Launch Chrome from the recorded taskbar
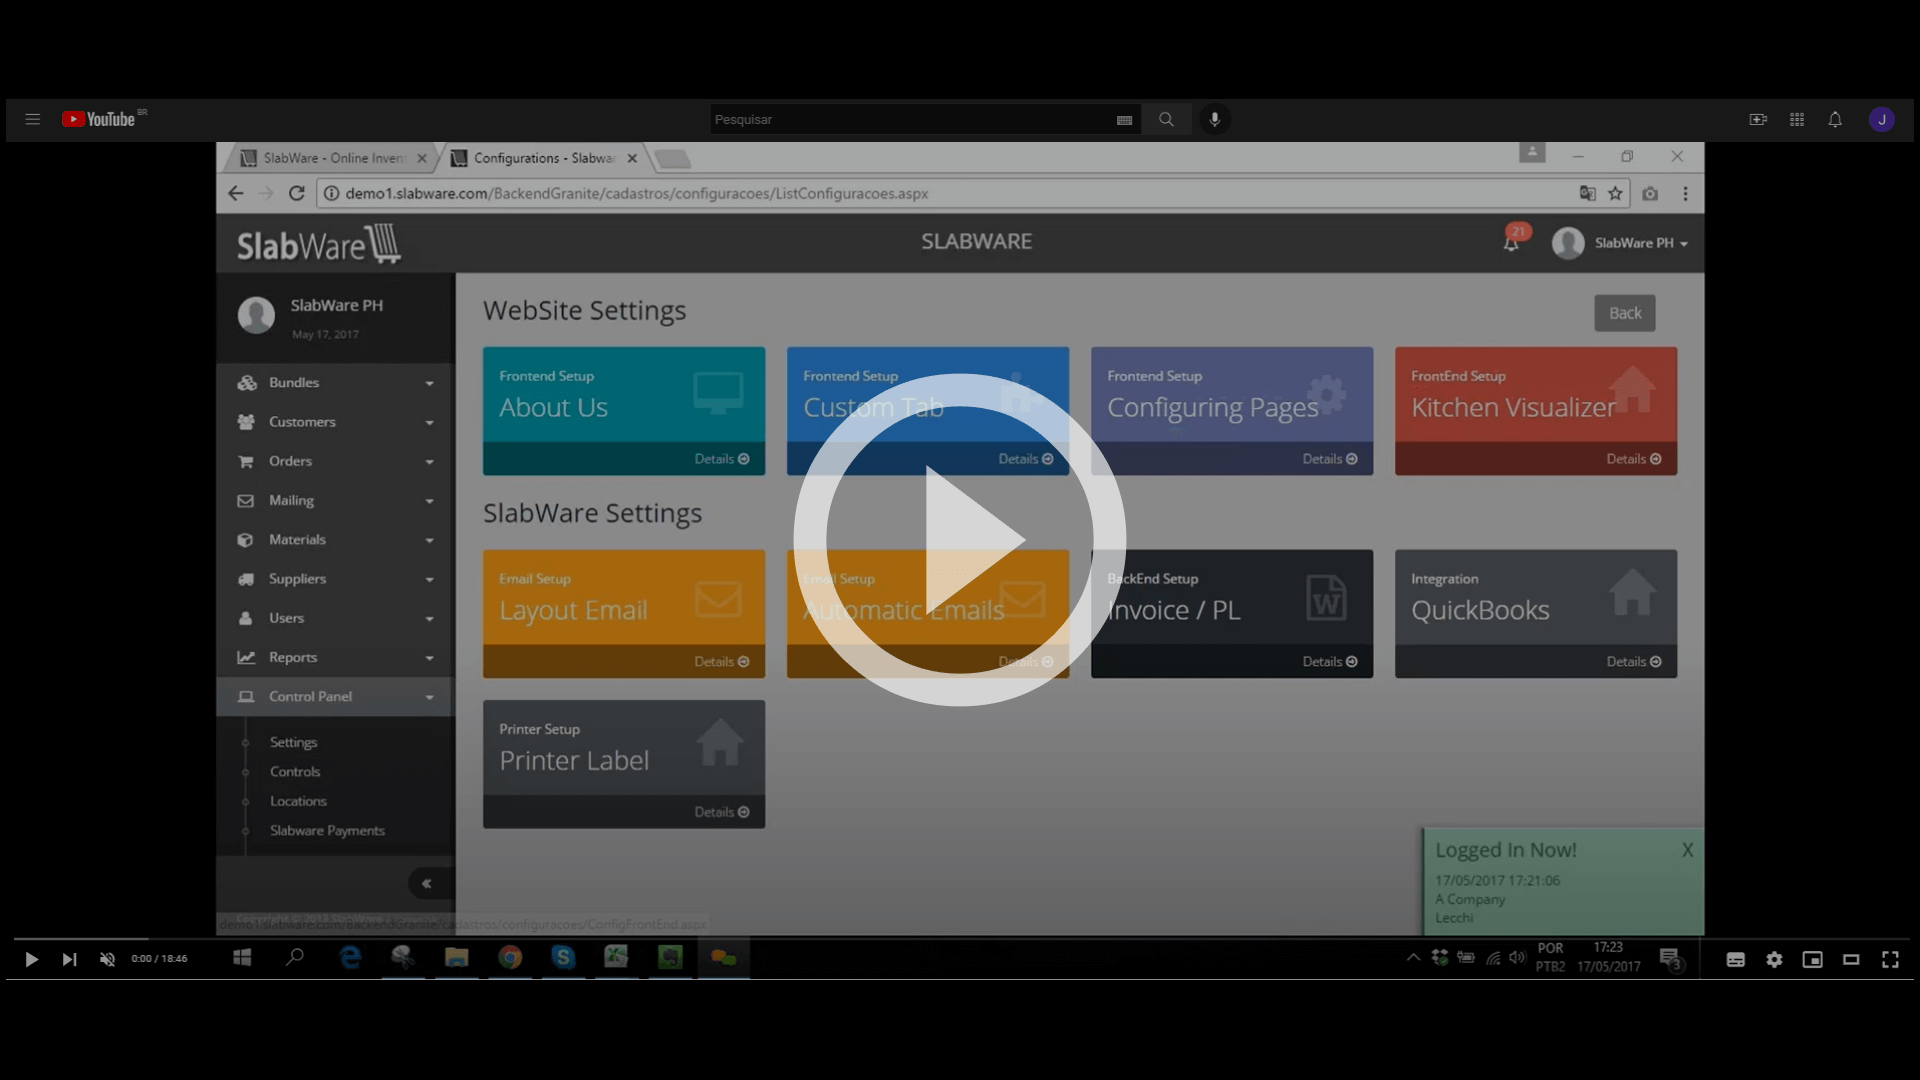1920x1080 pixels. tap(510, 958)
